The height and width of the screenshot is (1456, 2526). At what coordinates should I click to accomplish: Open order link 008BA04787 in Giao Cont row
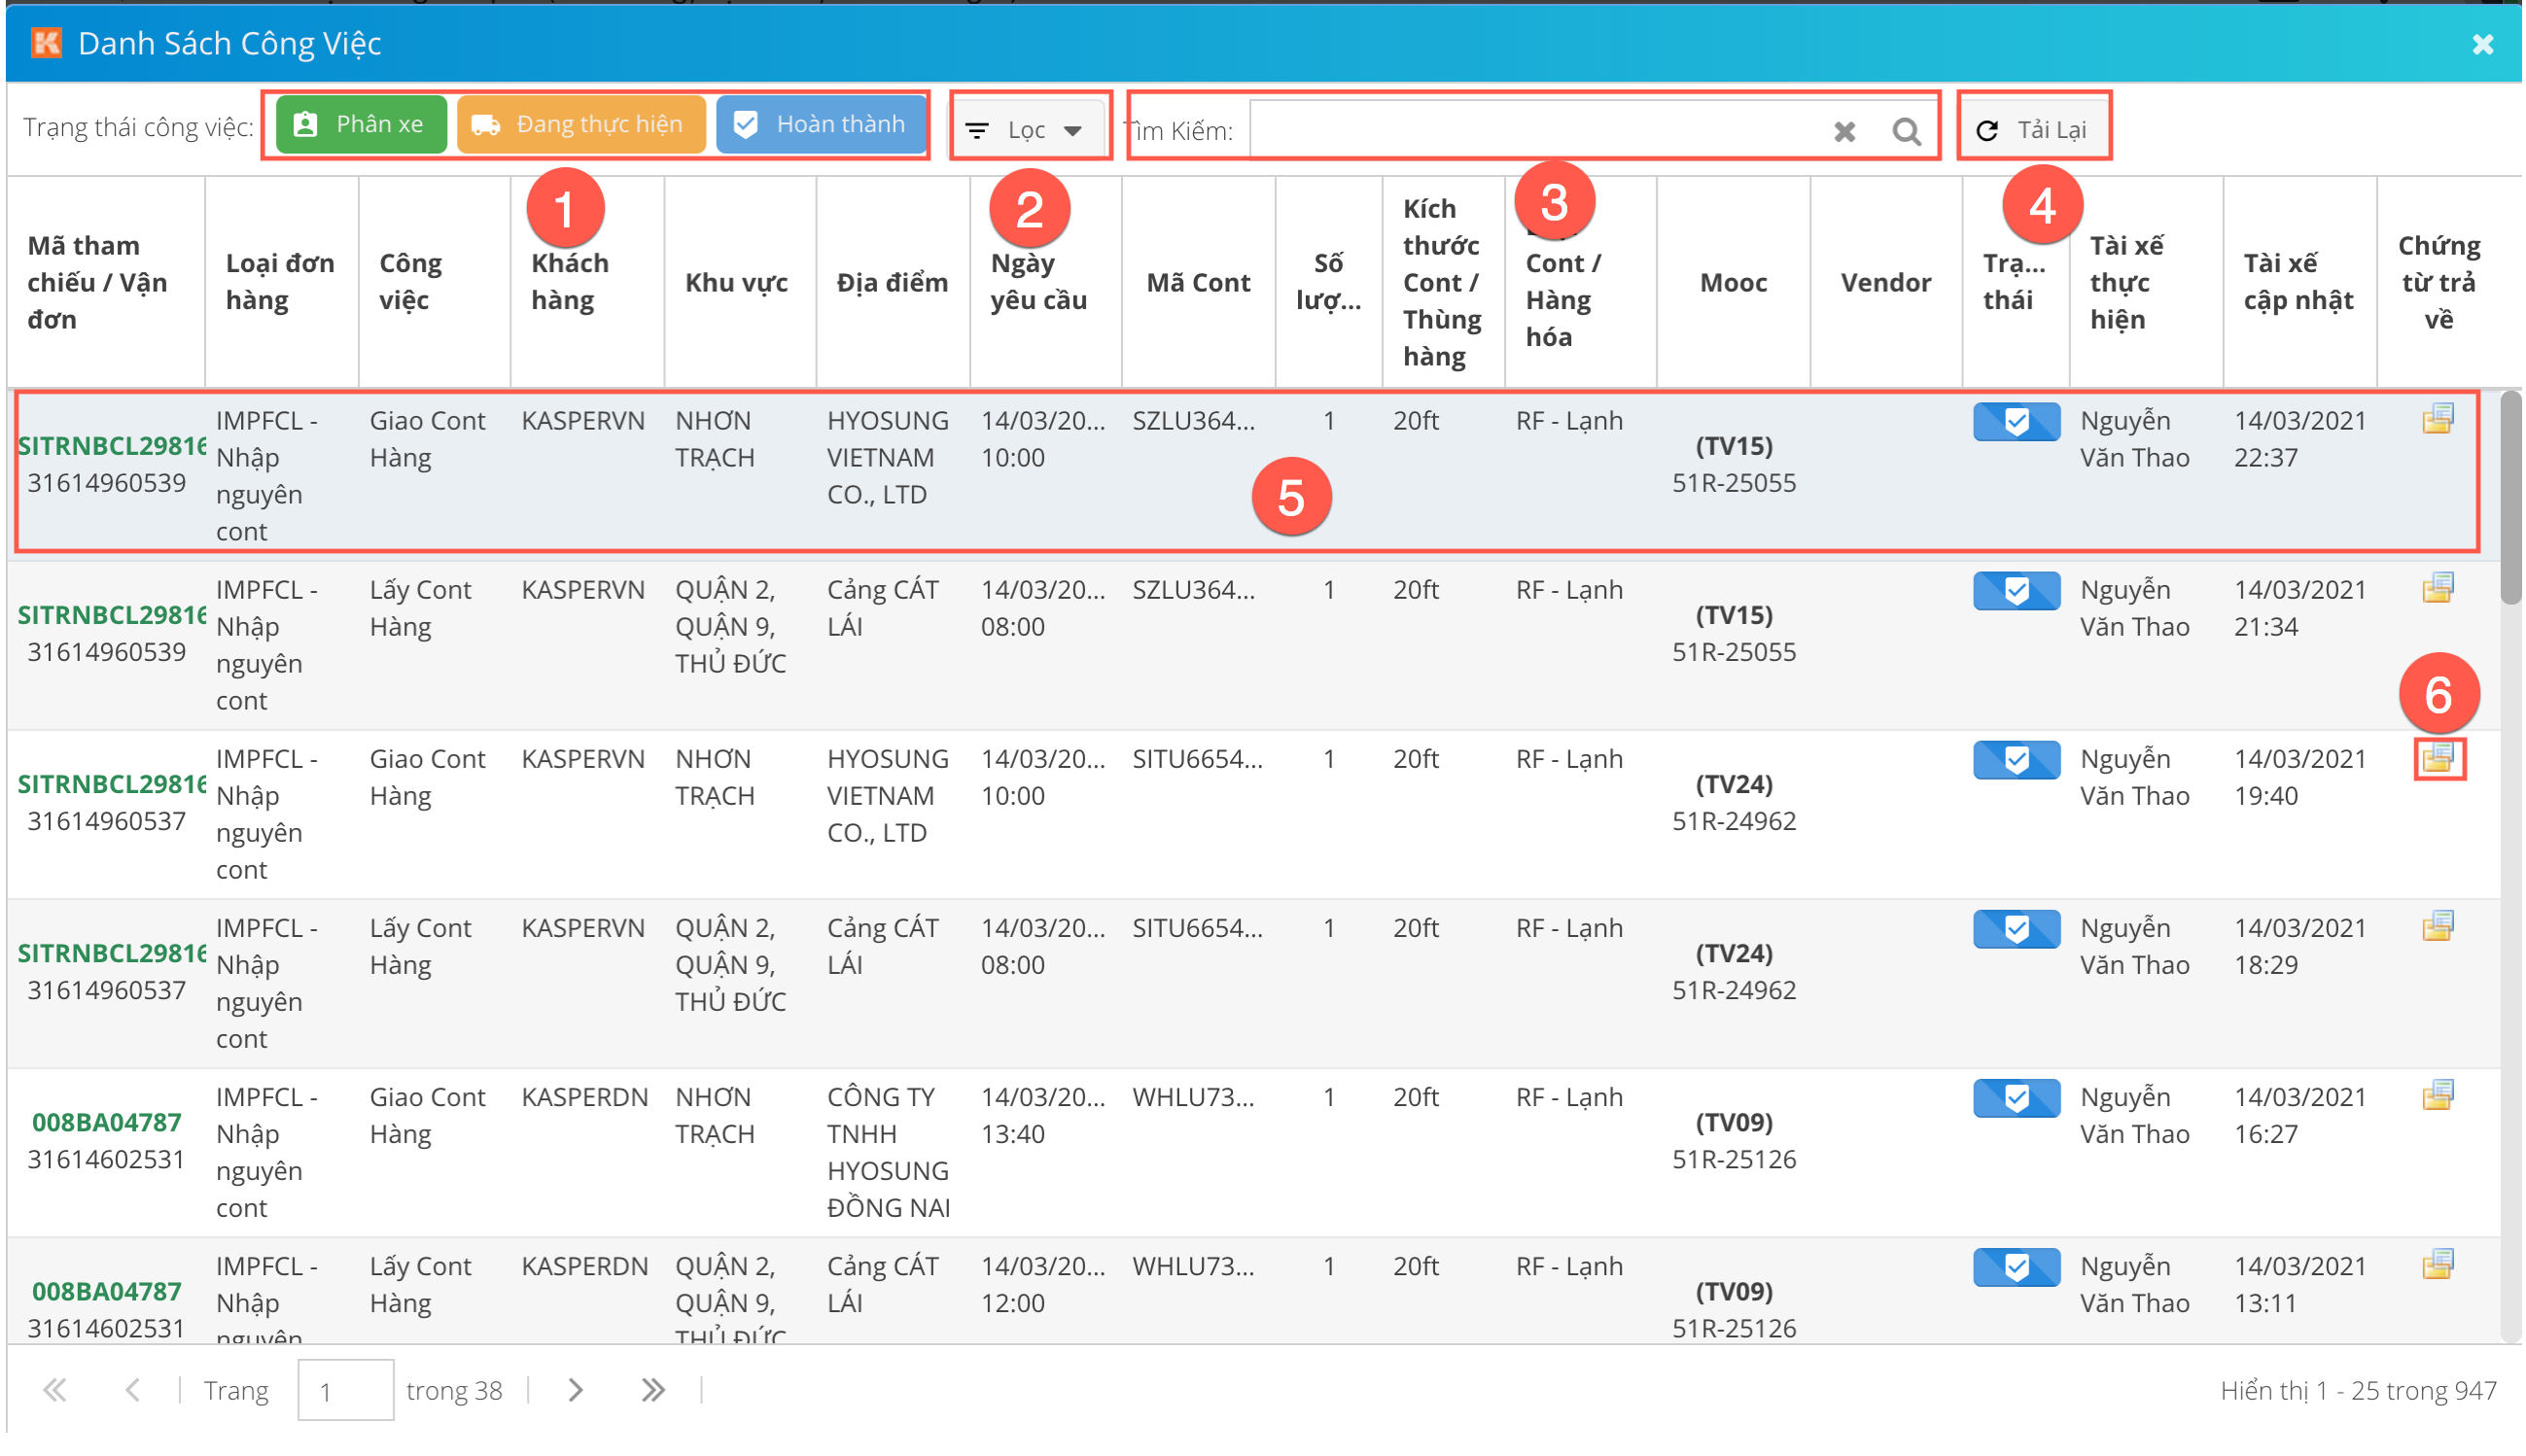point(107,1122)
